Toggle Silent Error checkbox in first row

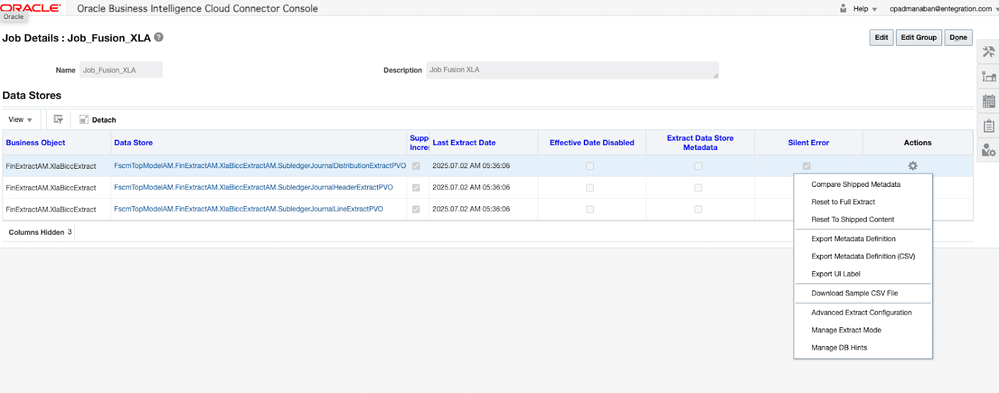pos(807,166)
